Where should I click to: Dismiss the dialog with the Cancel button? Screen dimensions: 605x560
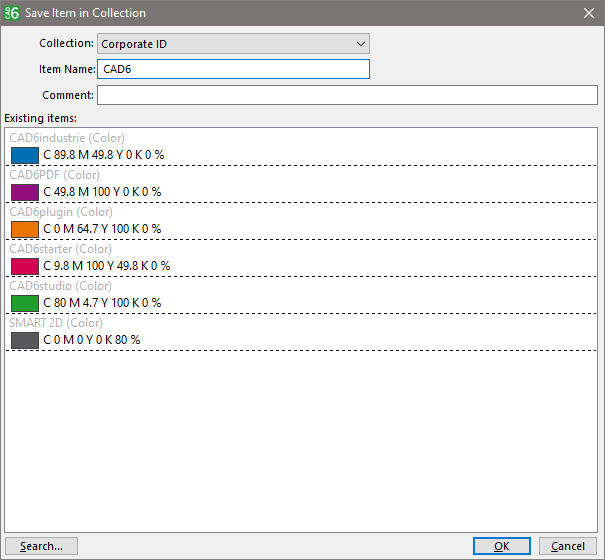(x=568, y=546)
